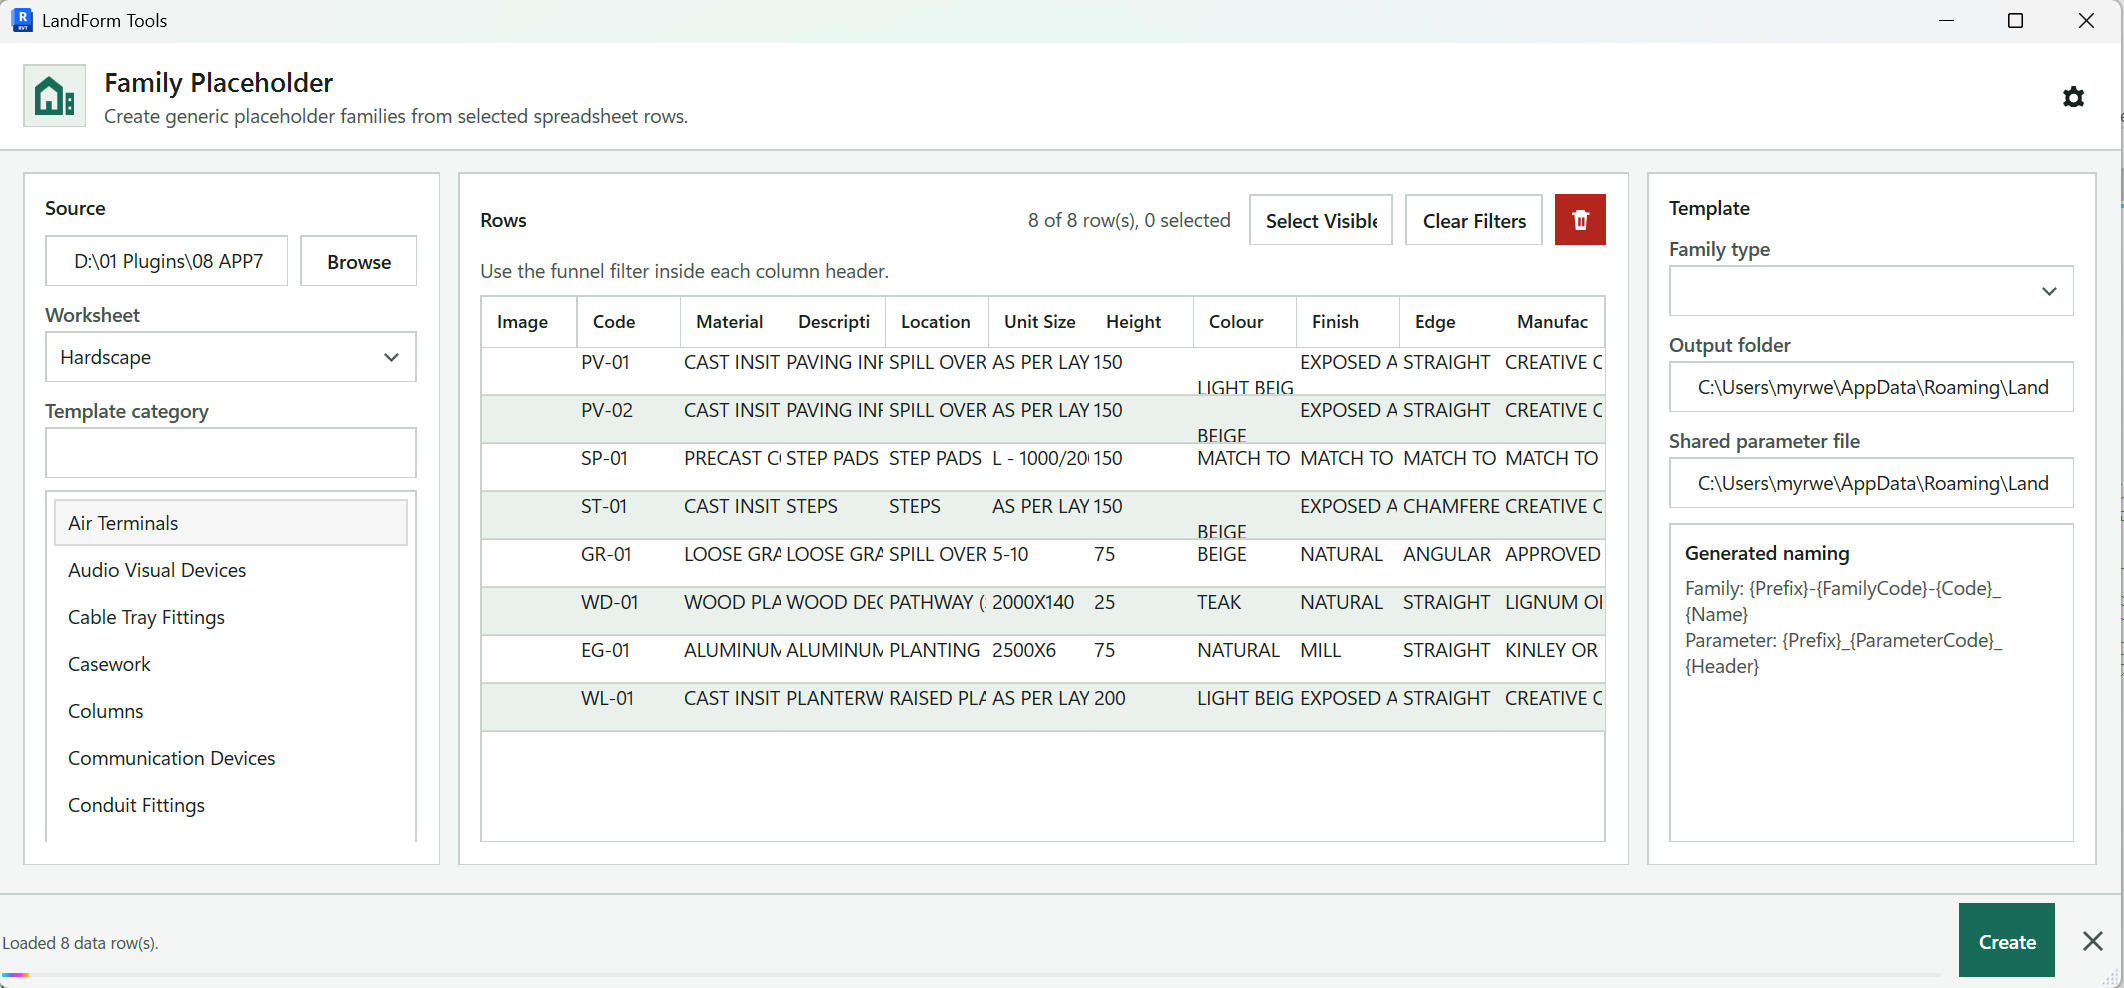Select the ST-01 row
Image resolution: width=2124 pixels, height=988 pixels.
tap(1043, 515)
